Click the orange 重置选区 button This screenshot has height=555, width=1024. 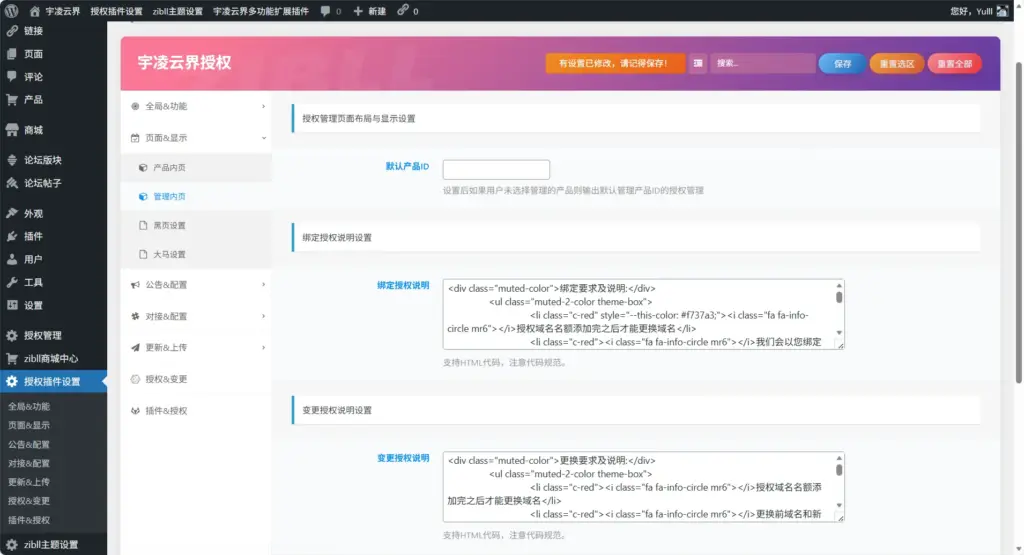point(897,63)
